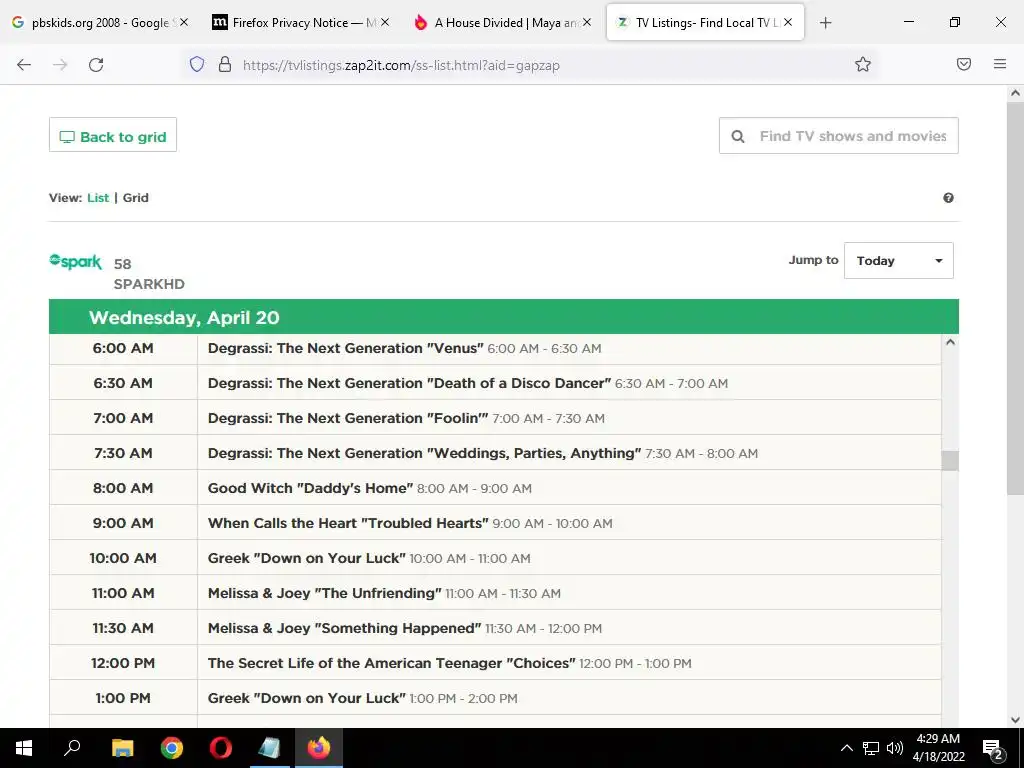1024x768 pixels.
Task: Open the Jump to Today dropdown
Action: click(x=899, y=261)
